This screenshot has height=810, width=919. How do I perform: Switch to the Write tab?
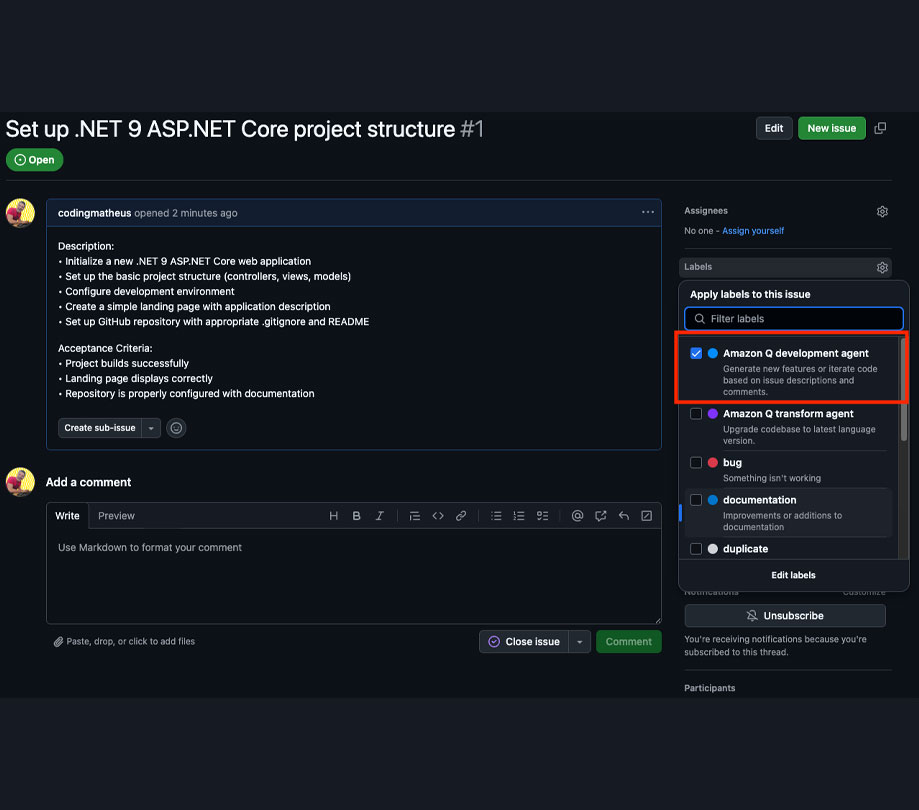[x=67, y=516]
